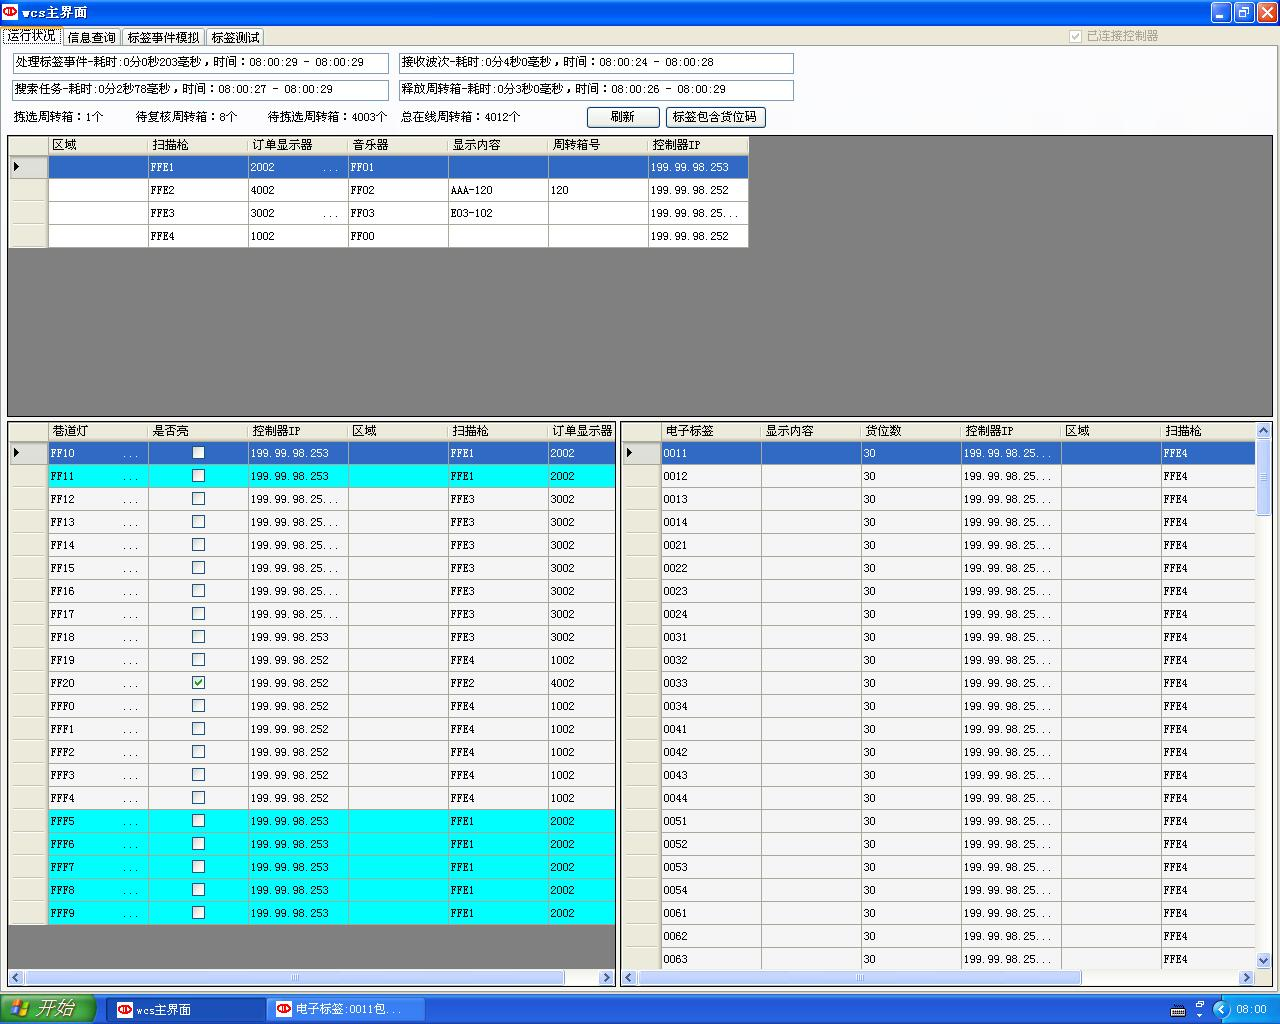This screenshot has width=1280, height=1024.
Task: Open the ellipsis button on FF17 row
Action: click(x=131, y=615)
